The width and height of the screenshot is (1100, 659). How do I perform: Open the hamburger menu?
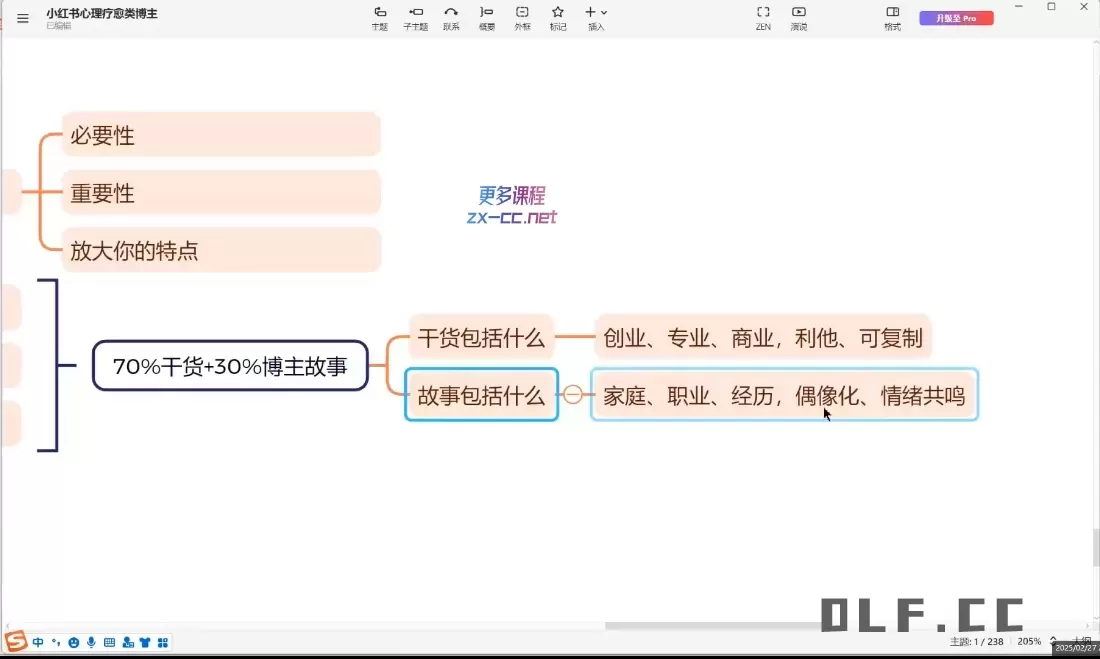pos(22,17)
